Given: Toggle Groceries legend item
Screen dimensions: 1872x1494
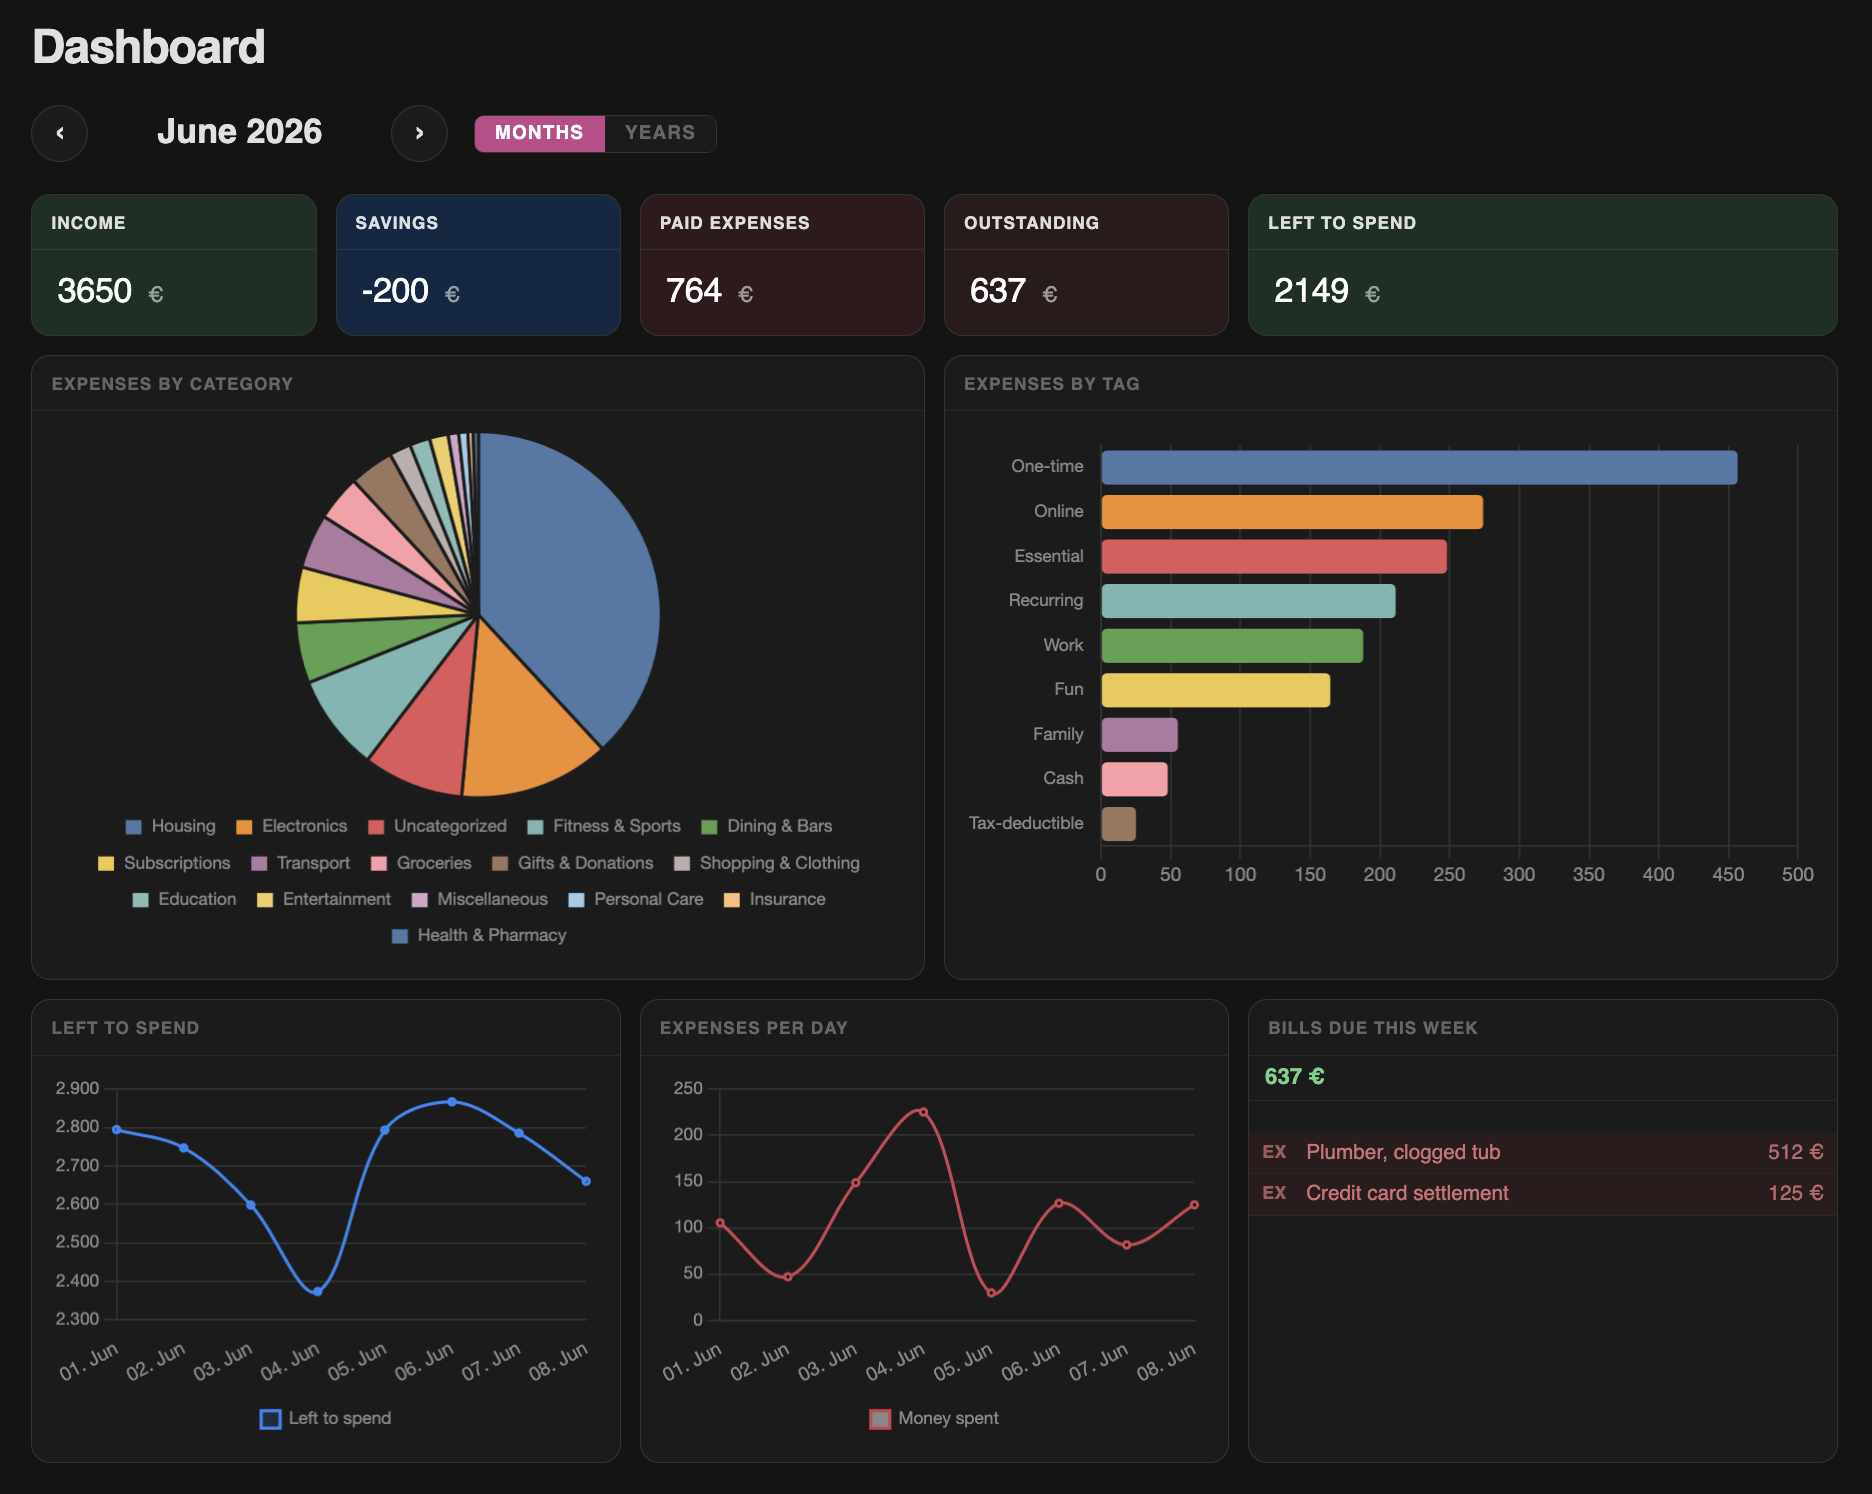Looking at the screenshot, I should tap(421, 863).
